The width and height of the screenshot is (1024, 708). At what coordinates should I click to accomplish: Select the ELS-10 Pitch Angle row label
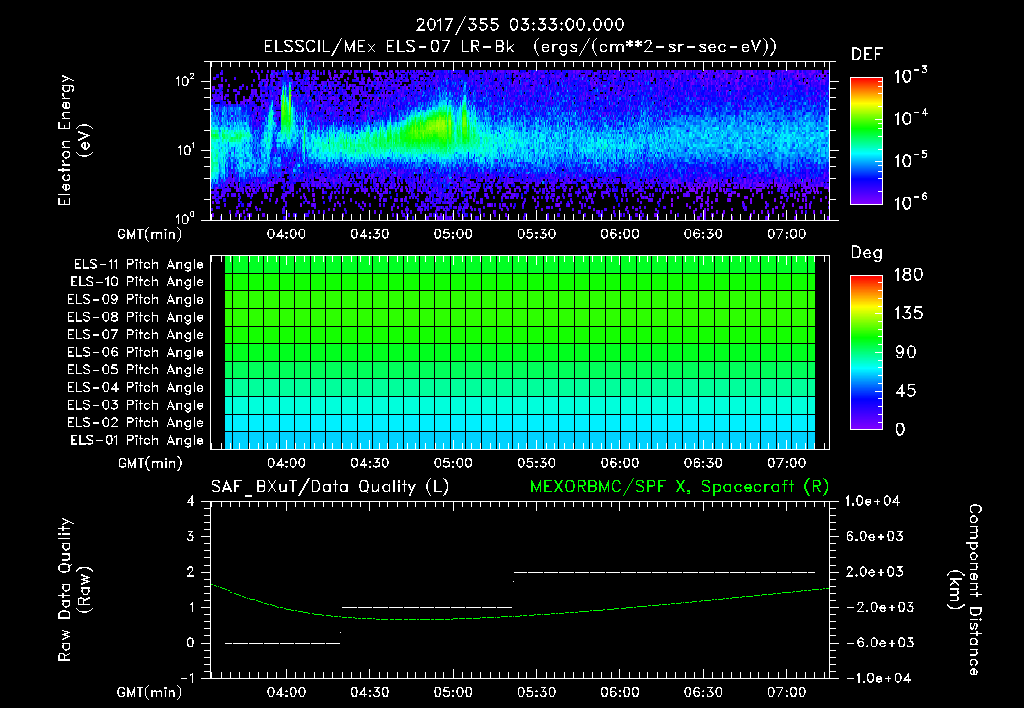[x=137, y=282]
